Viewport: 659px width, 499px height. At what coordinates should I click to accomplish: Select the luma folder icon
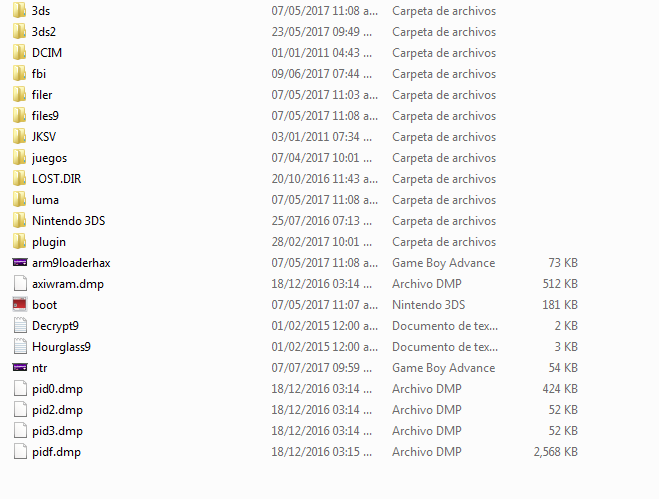(20, 200)
